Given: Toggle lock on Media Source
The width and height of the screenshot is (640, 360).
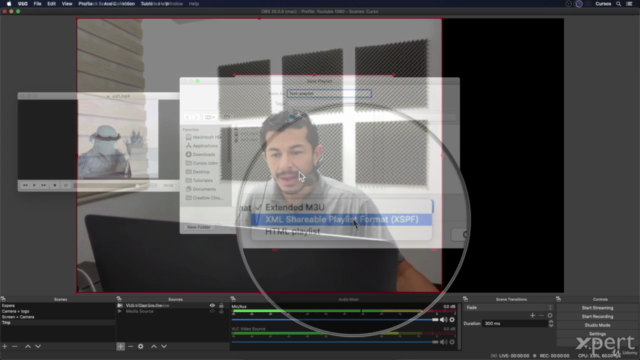Looking at the screenshot, I should pyautogui.click(x=221, y=311).
